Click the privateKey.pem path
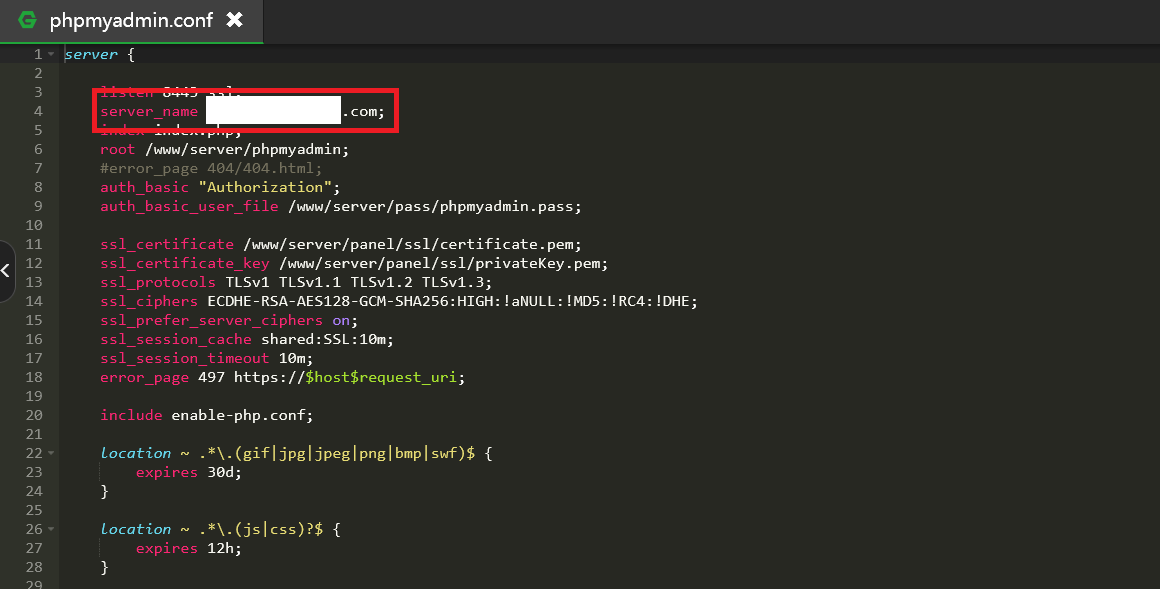This screenshot has width=1160, height=589. (441, 263)
